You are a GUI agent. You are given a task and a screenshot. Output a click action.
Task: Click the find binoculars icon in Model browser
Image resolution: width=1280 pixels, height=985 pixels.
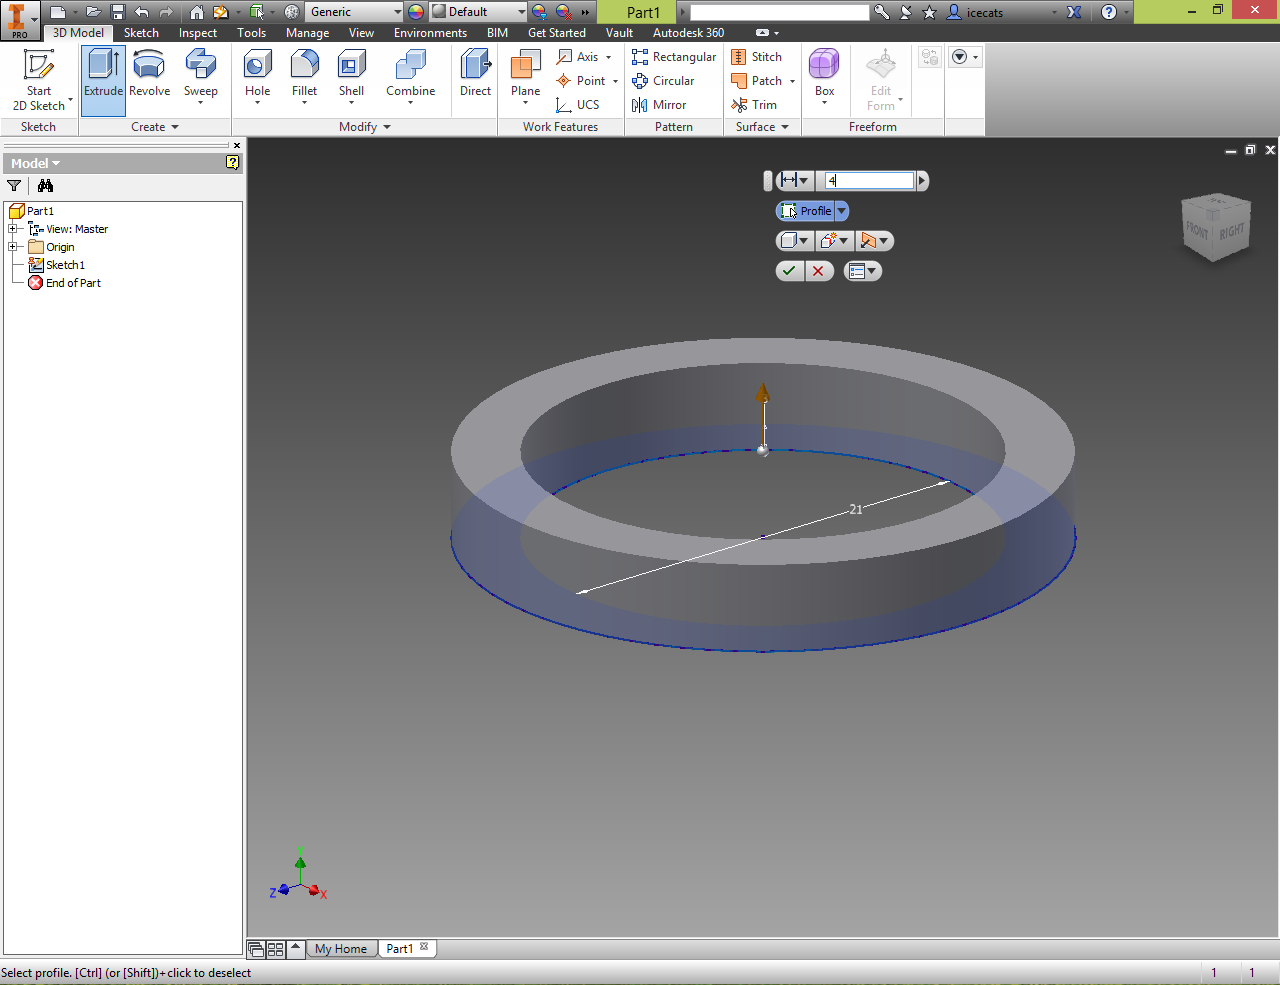coord(45,186)
